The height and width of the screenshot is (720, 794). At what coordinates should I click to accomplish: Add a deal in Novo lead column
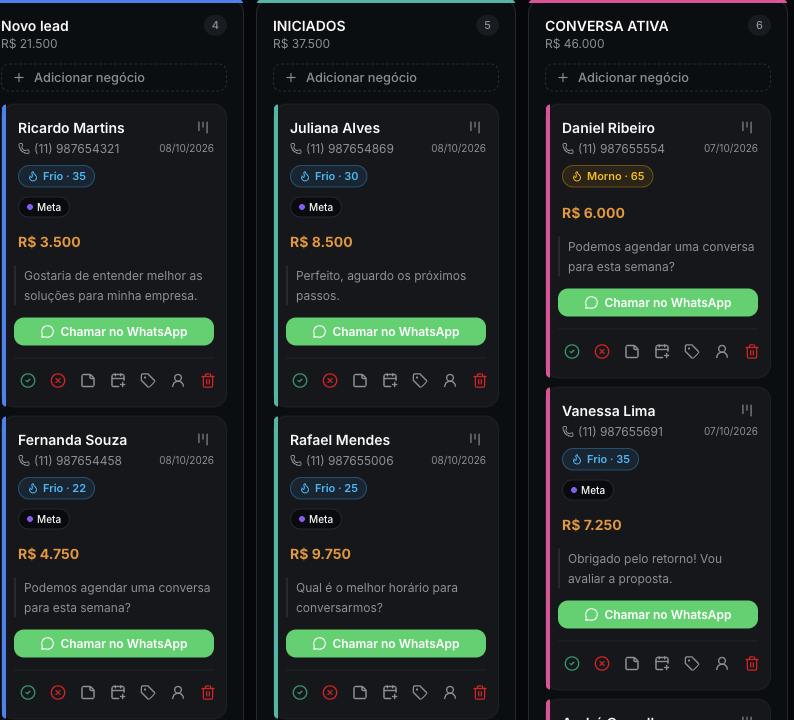[113, 77]
